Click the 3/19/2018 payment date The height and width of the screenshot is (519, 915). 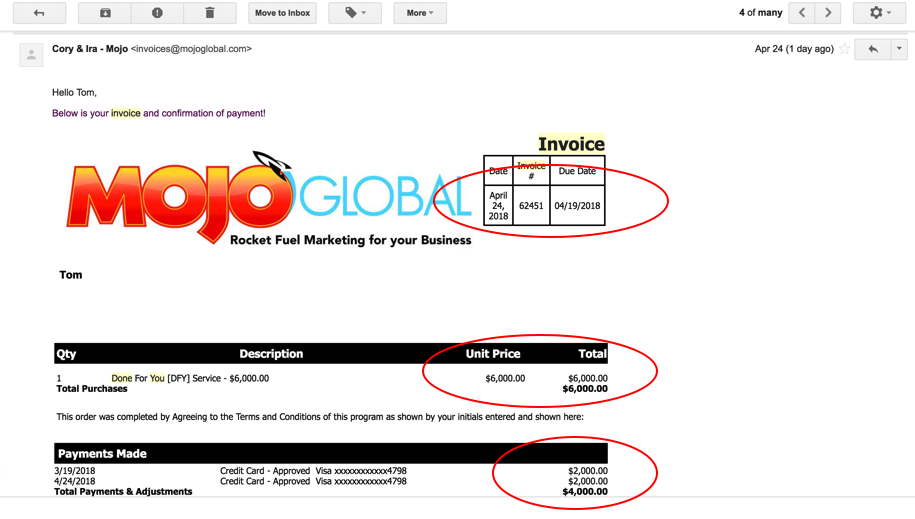tap(75, 471)
